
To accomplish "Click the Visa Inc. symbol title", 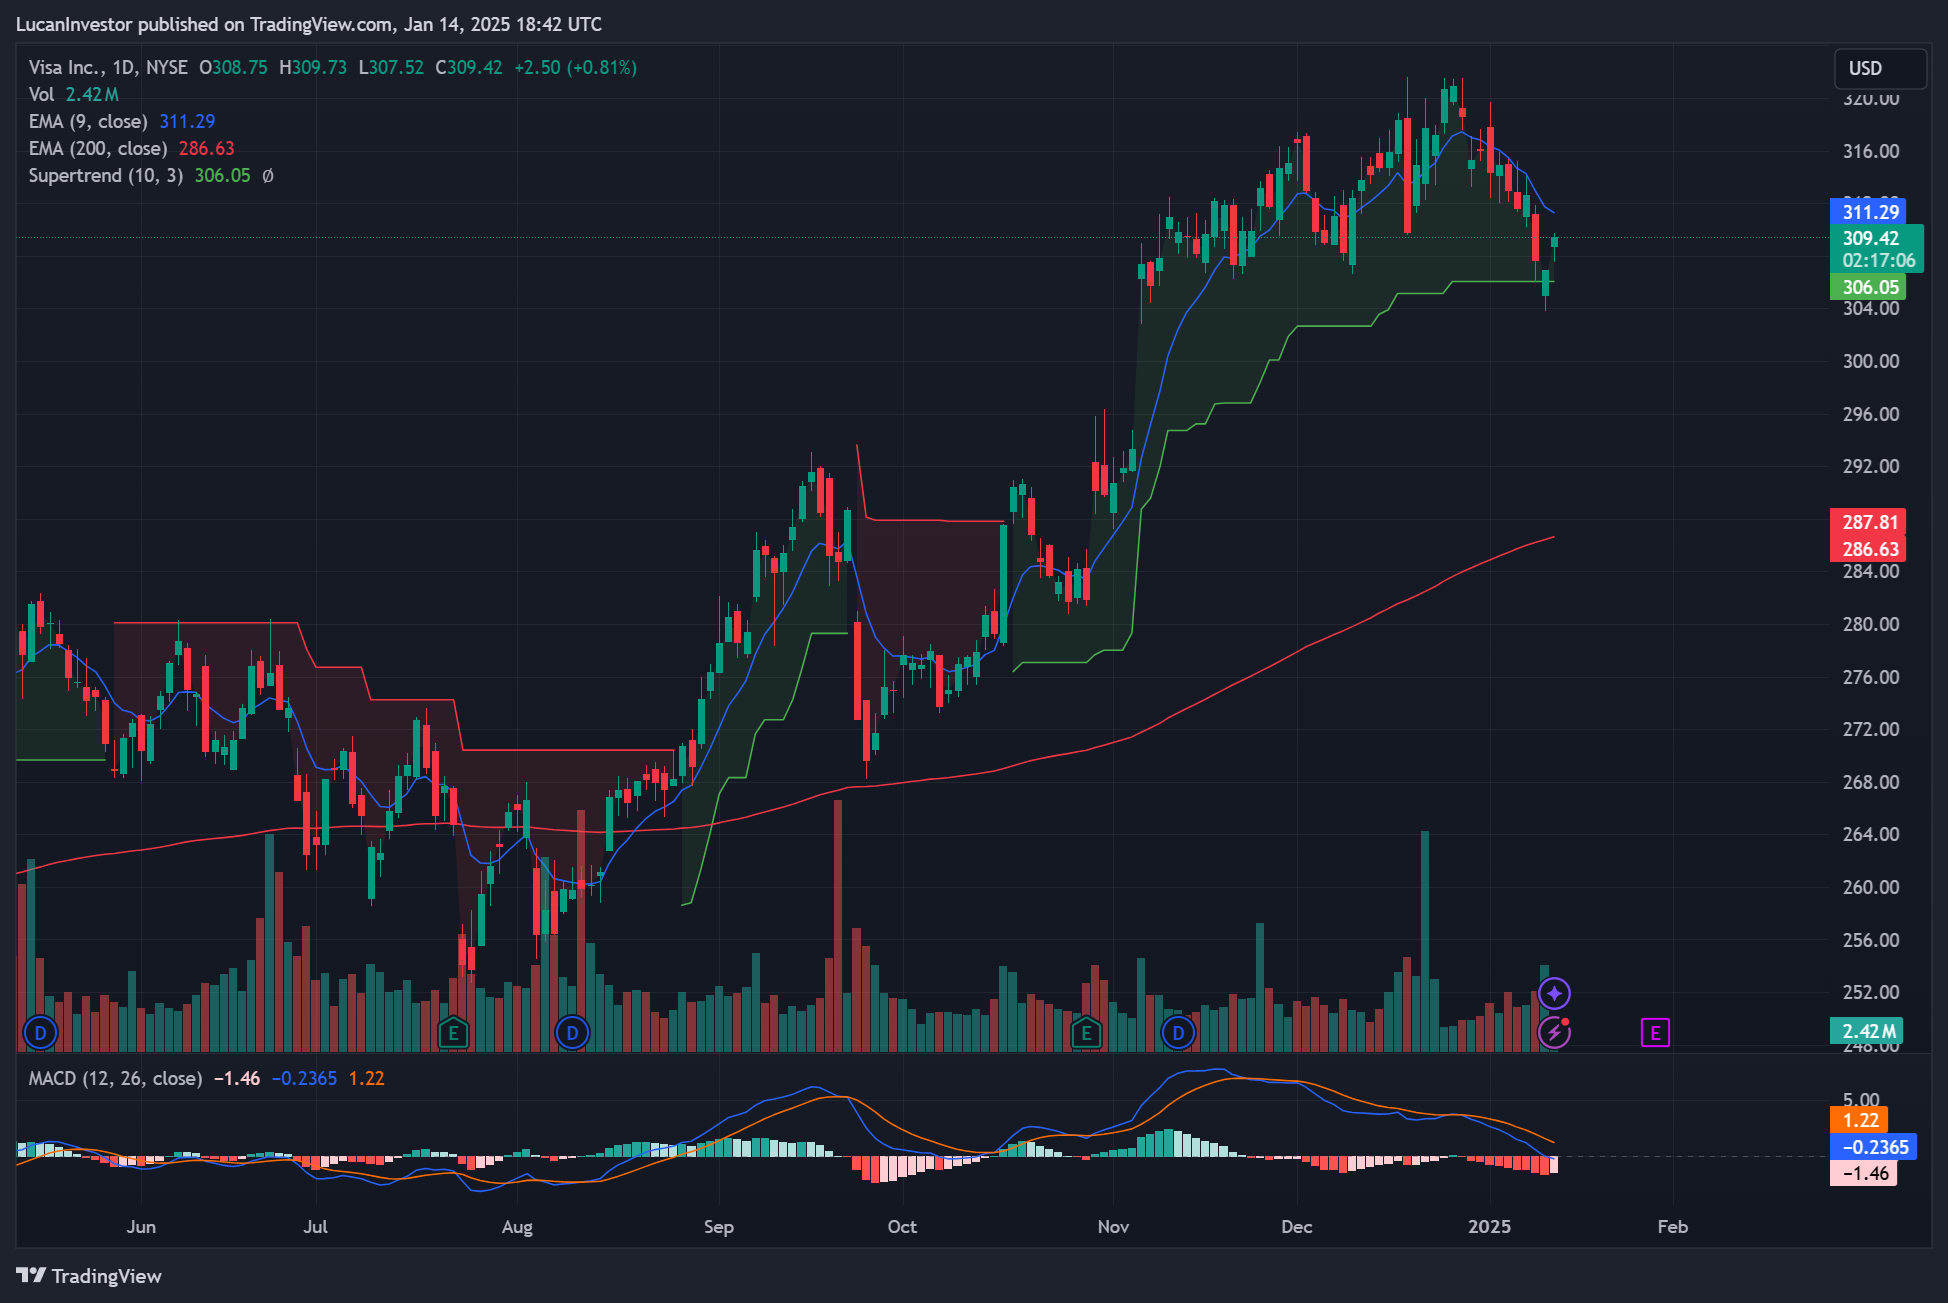I will coord(65,67).
